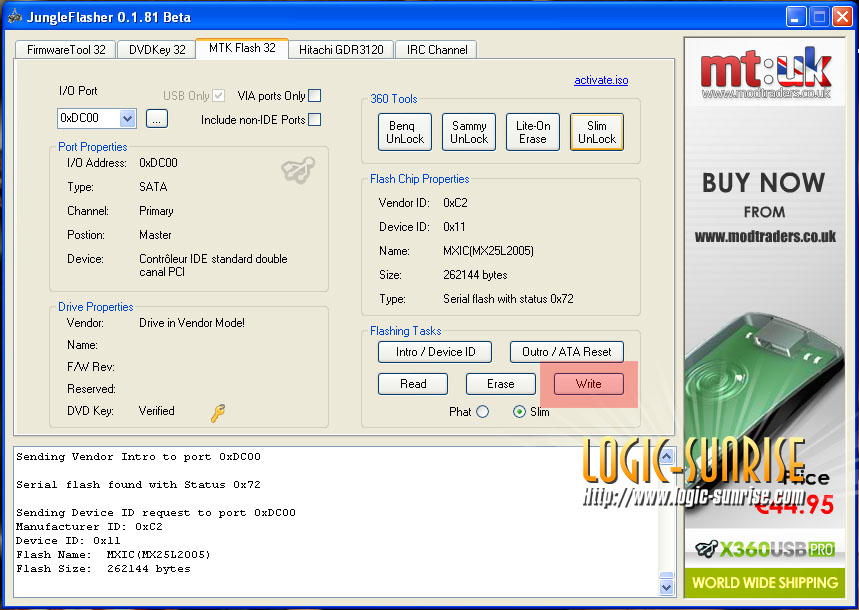
Task: Open the I/O Port dropdown arrow
Action: (127, 118)
